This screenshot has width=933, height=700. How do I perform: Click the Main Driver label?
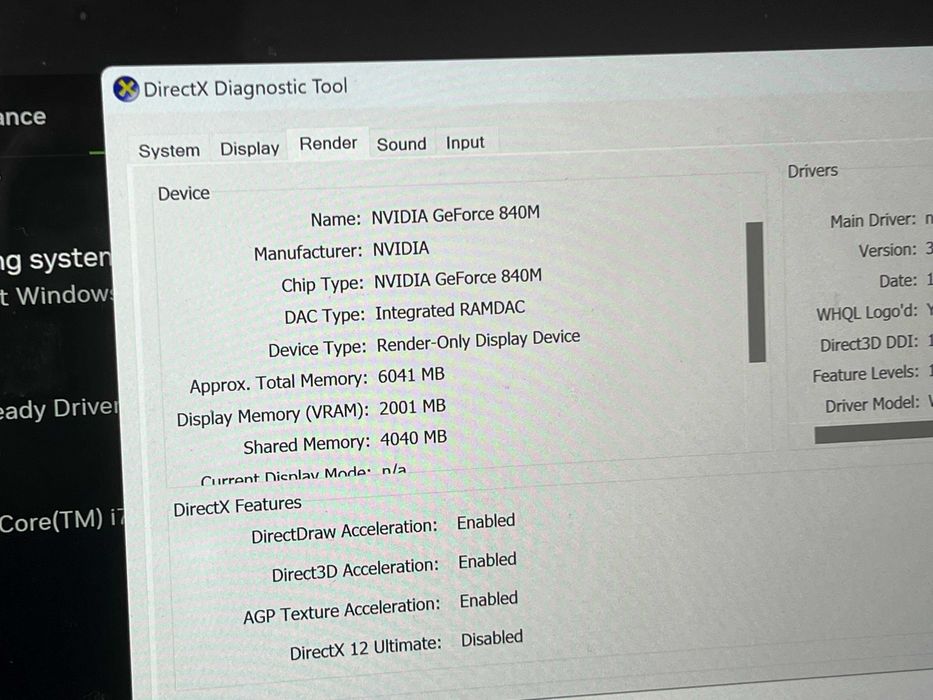pyautogui.click(x=873, y=221)
